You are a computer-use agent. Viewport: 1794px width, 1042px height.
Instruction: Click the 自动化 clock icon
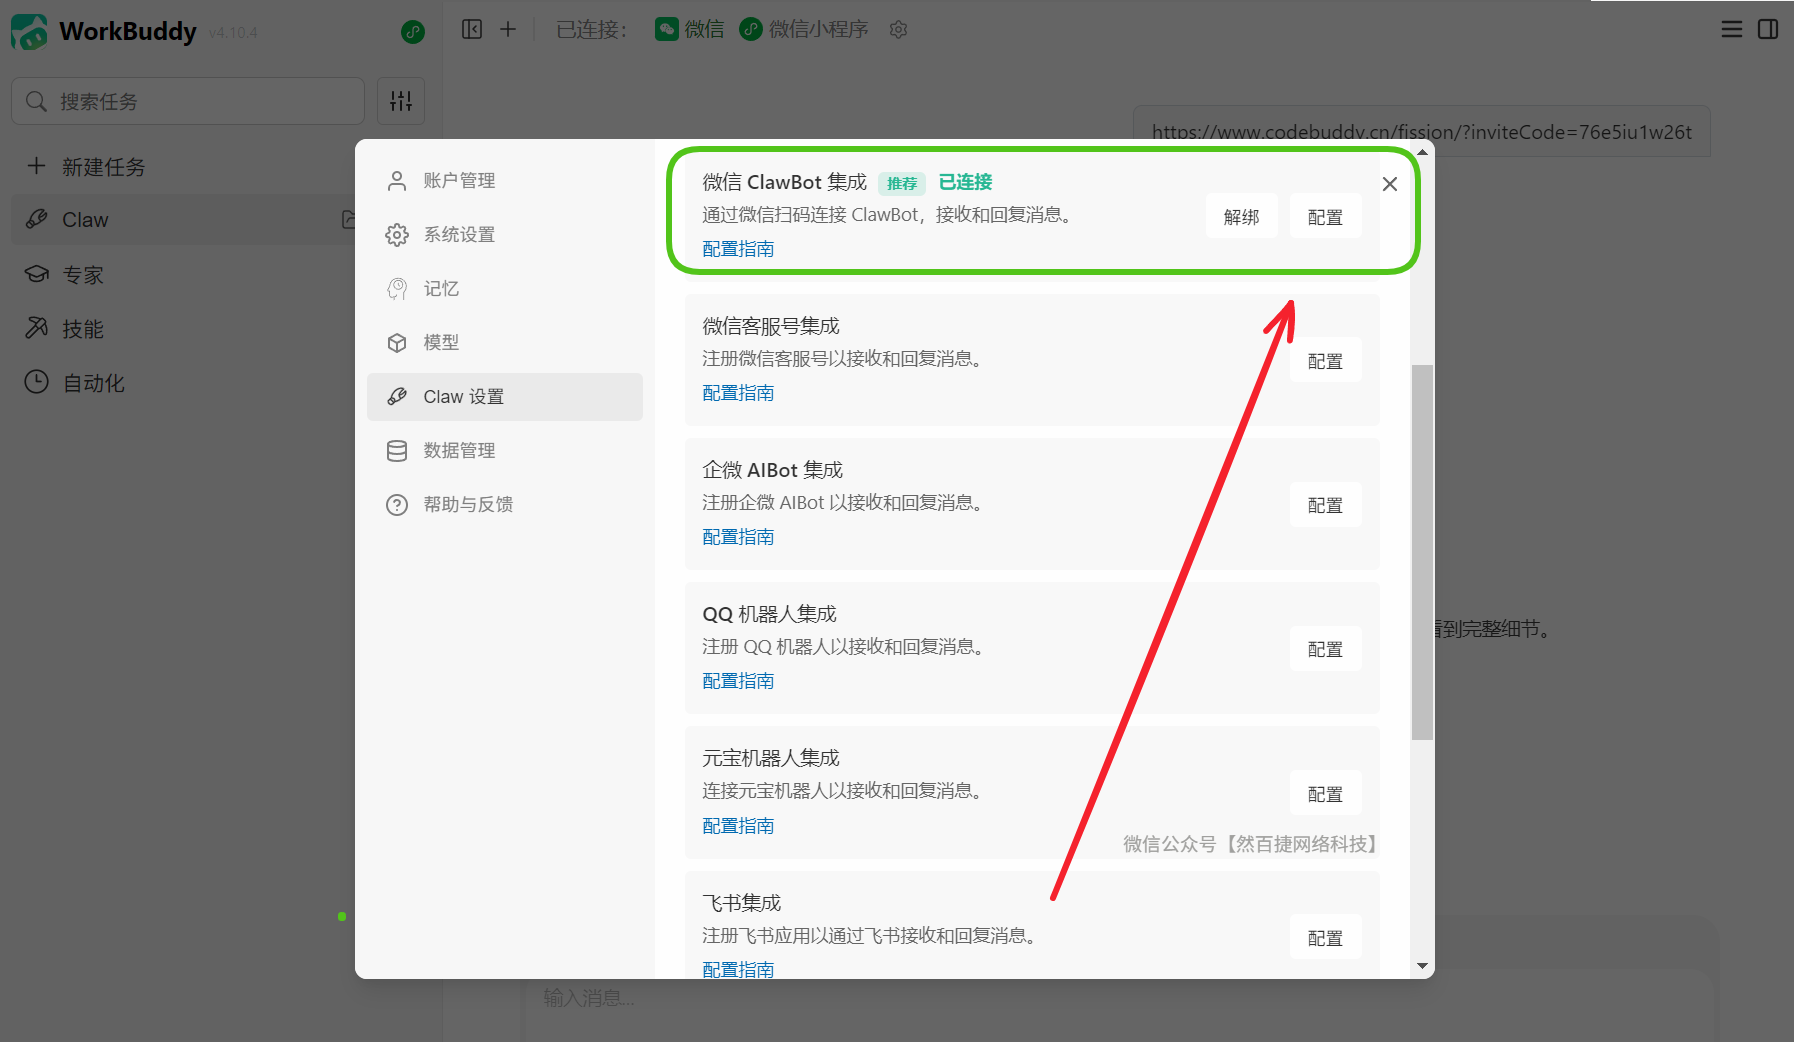[x=37, y=382]
